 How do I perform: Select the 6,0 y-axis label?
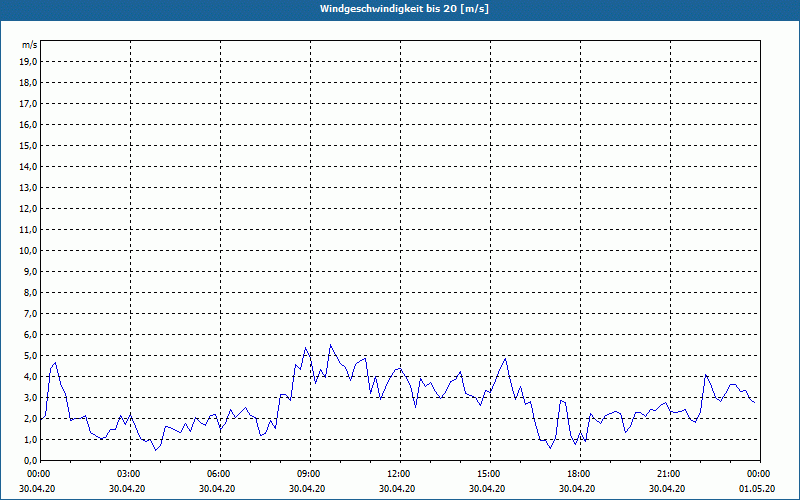(x=31, y=334)
